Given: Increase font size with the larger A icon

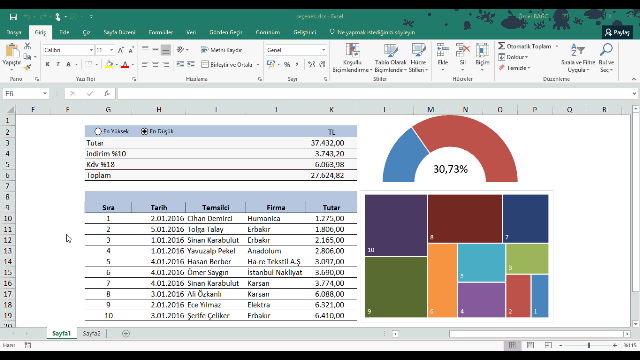Looking at the screenshot, I should coord(121,50).
